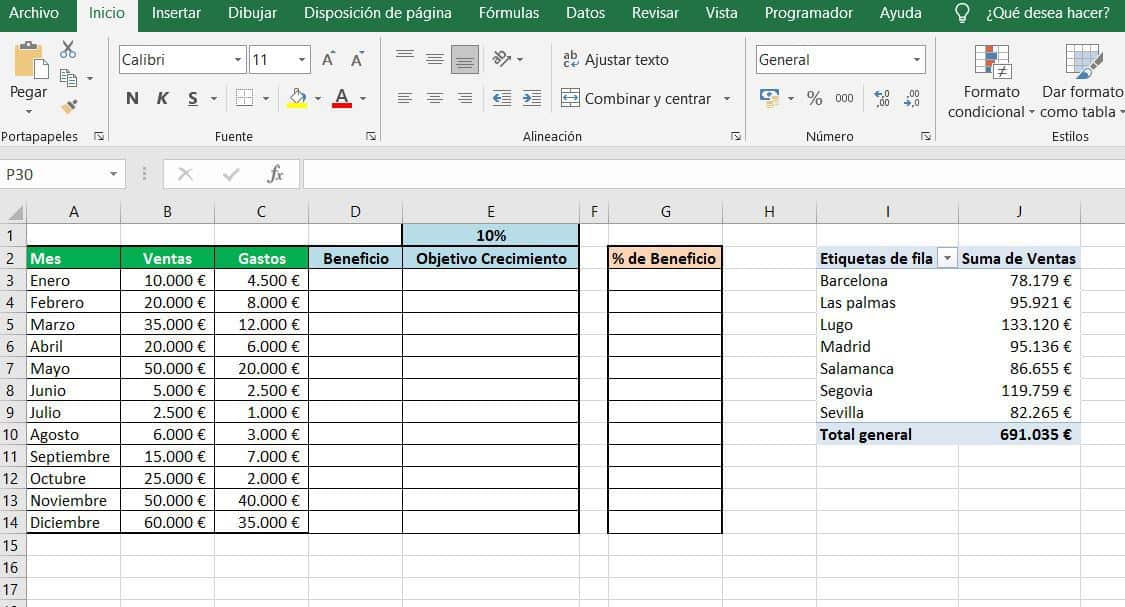Click the text orientation icon
This screenshot has height=607, width=1125.
point(502,59)
